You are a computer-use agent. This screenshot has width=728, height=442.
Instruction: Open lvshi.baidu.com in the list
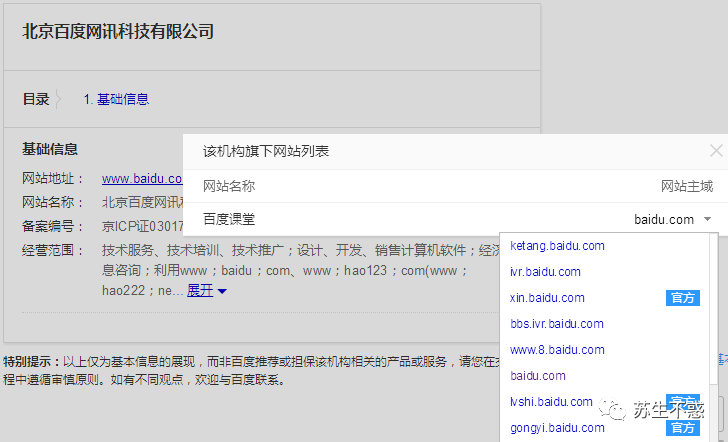click(551, 402)
